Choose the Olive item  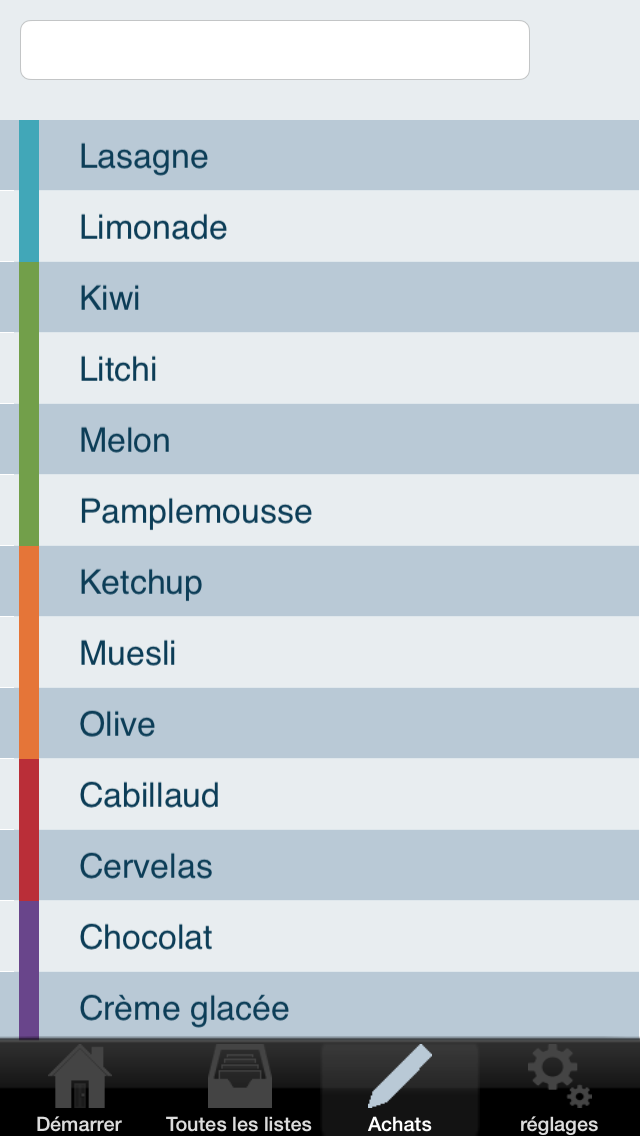pos(320,724)
